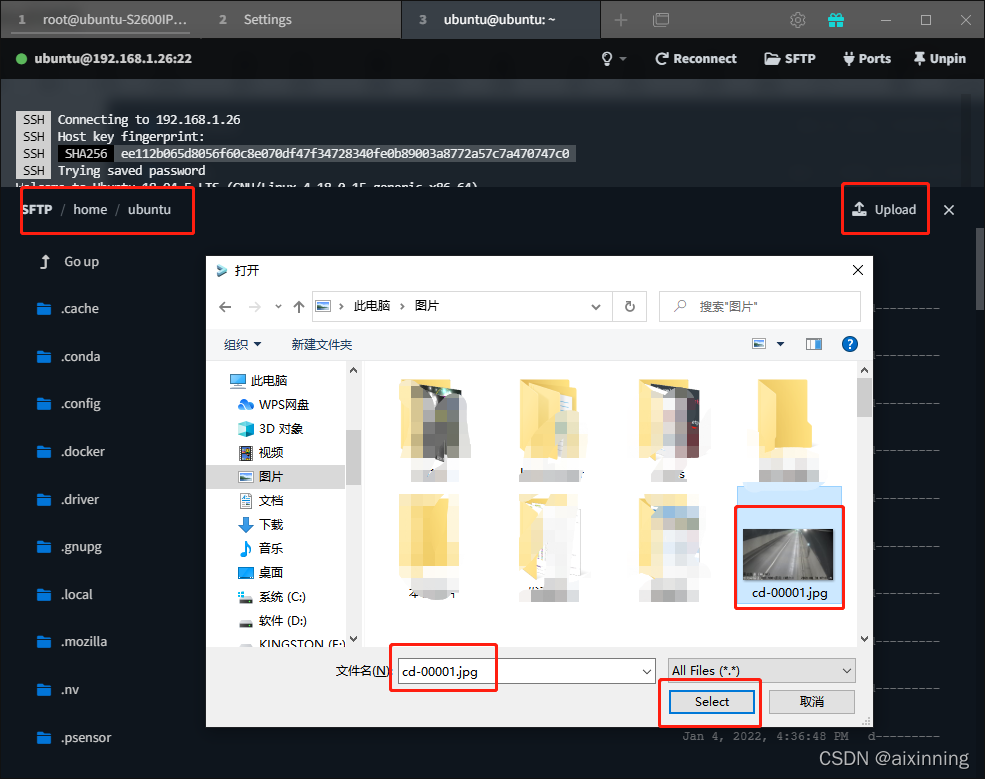This screenshot has height=779, width=985.
Task: Click the Select button in the dialog
Action: 712,702
